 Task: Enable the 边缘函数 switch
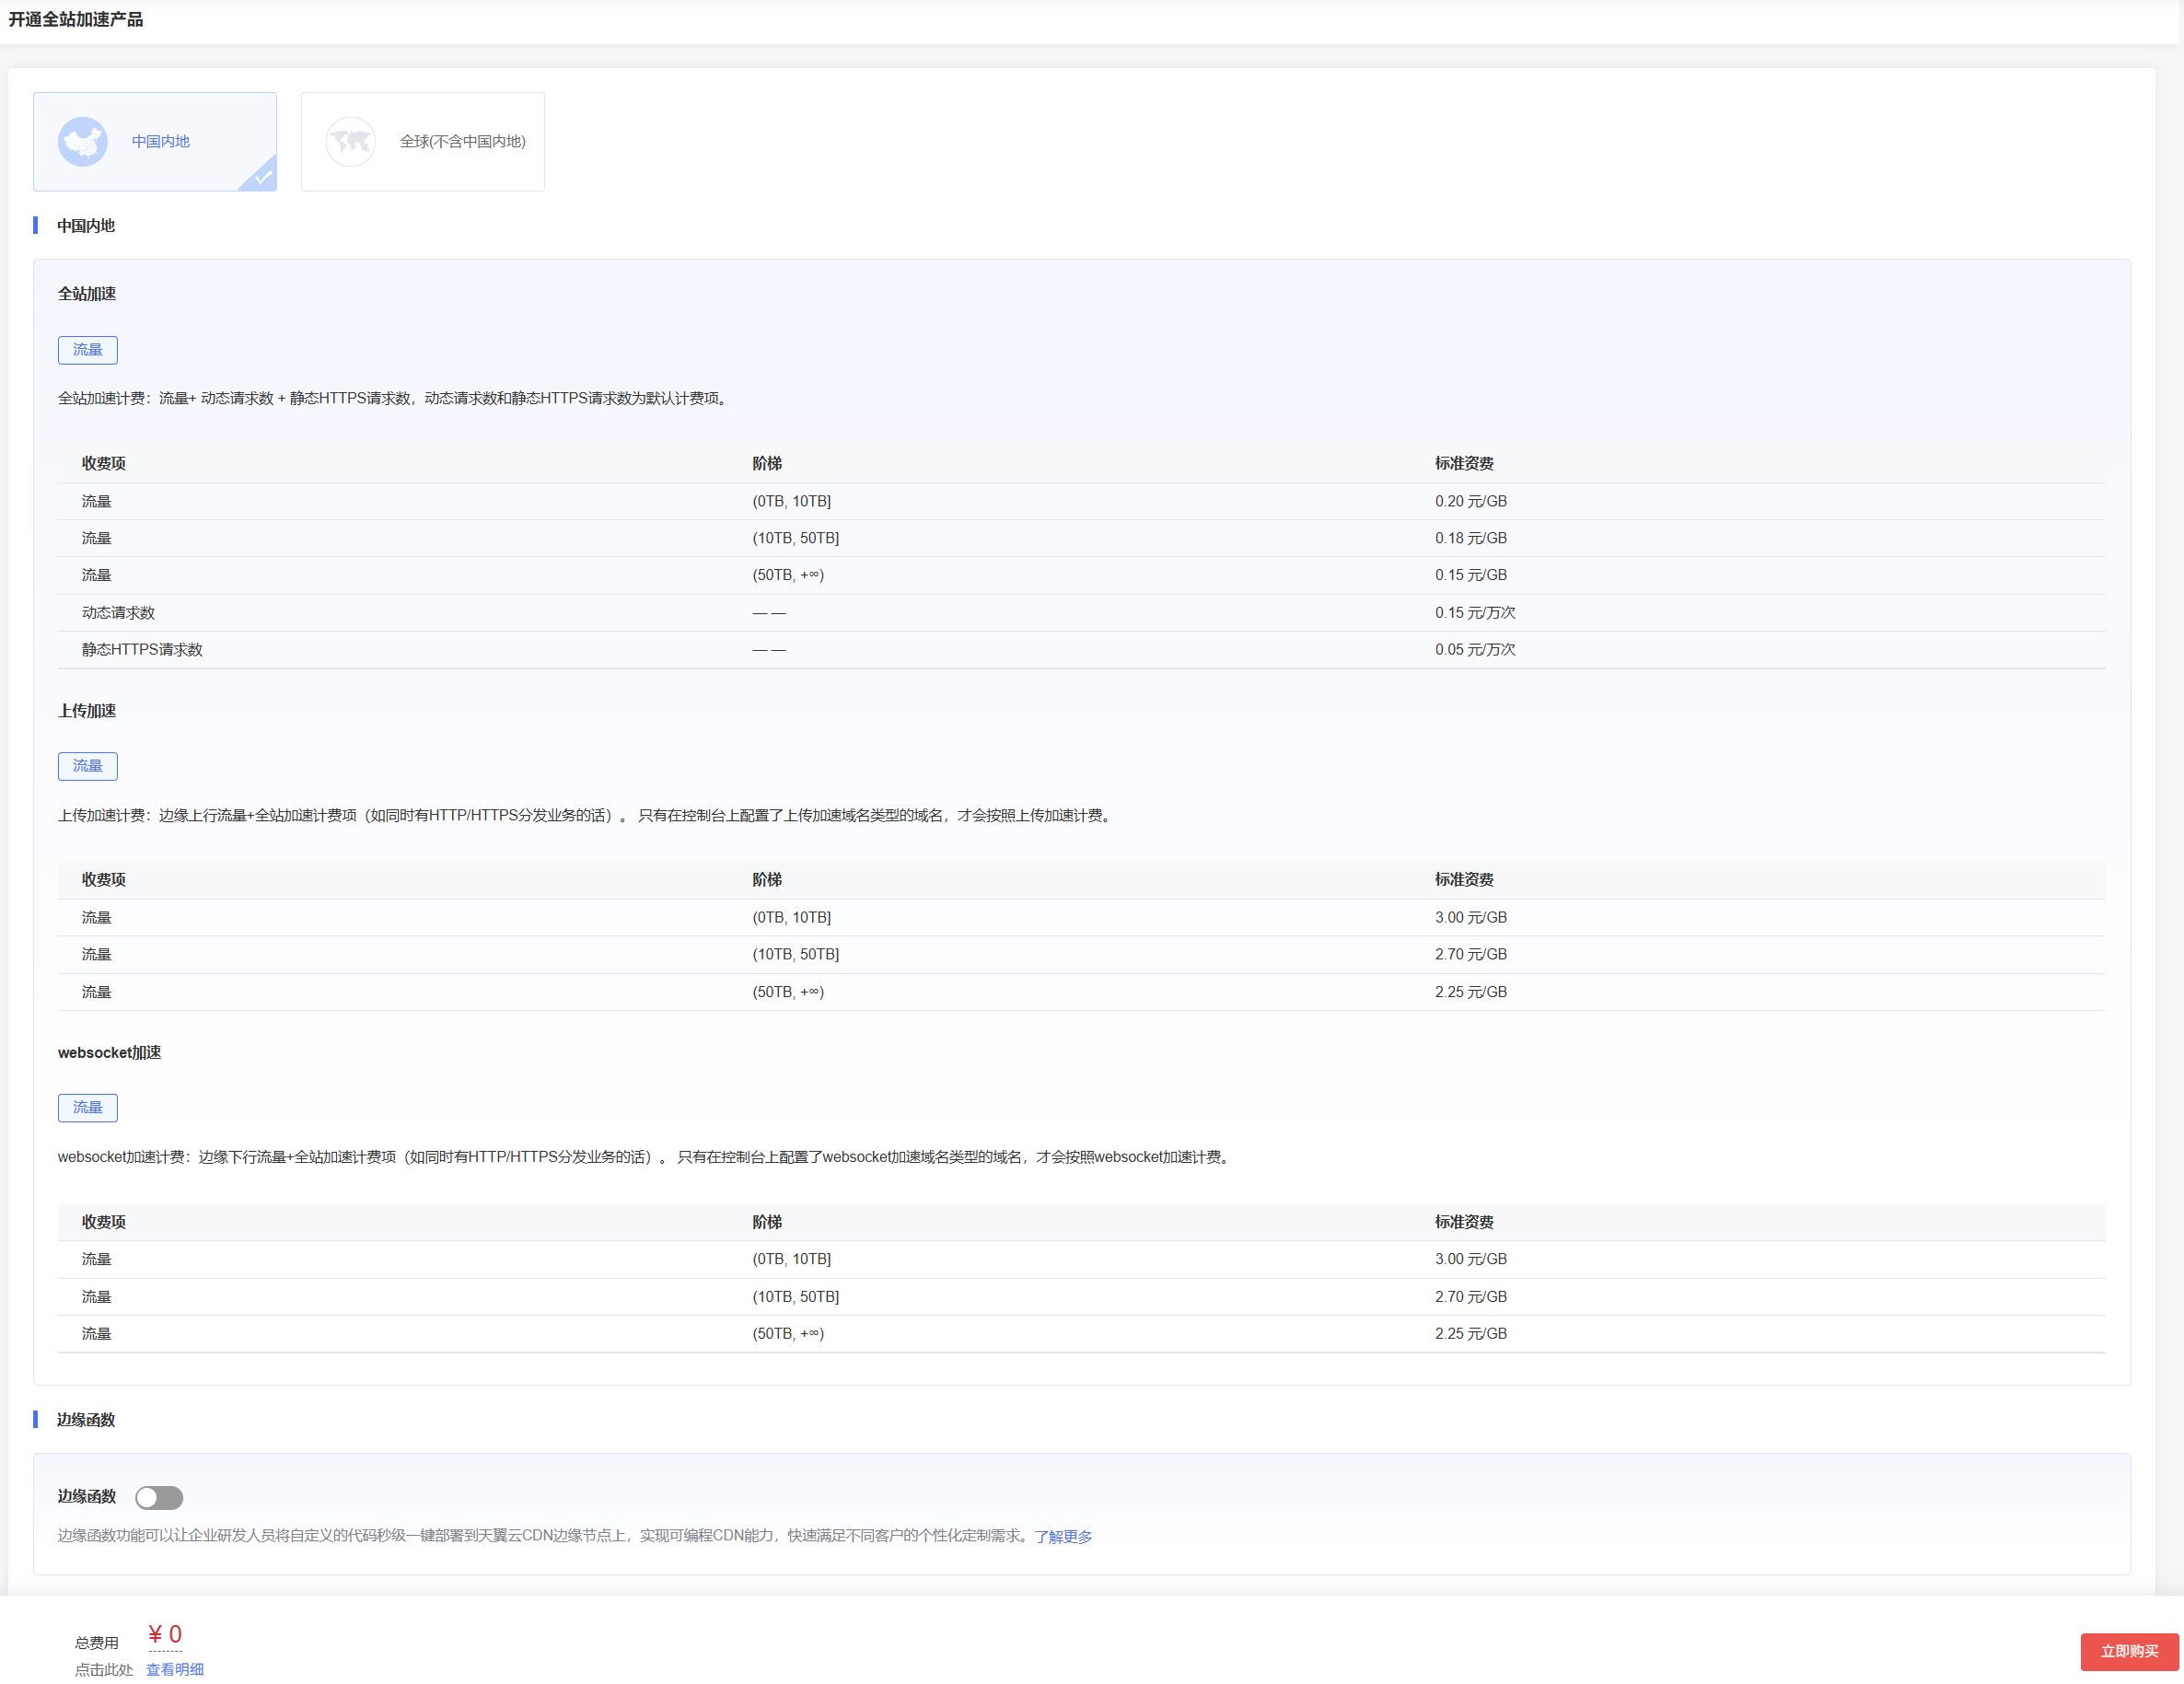point(159,1497)
